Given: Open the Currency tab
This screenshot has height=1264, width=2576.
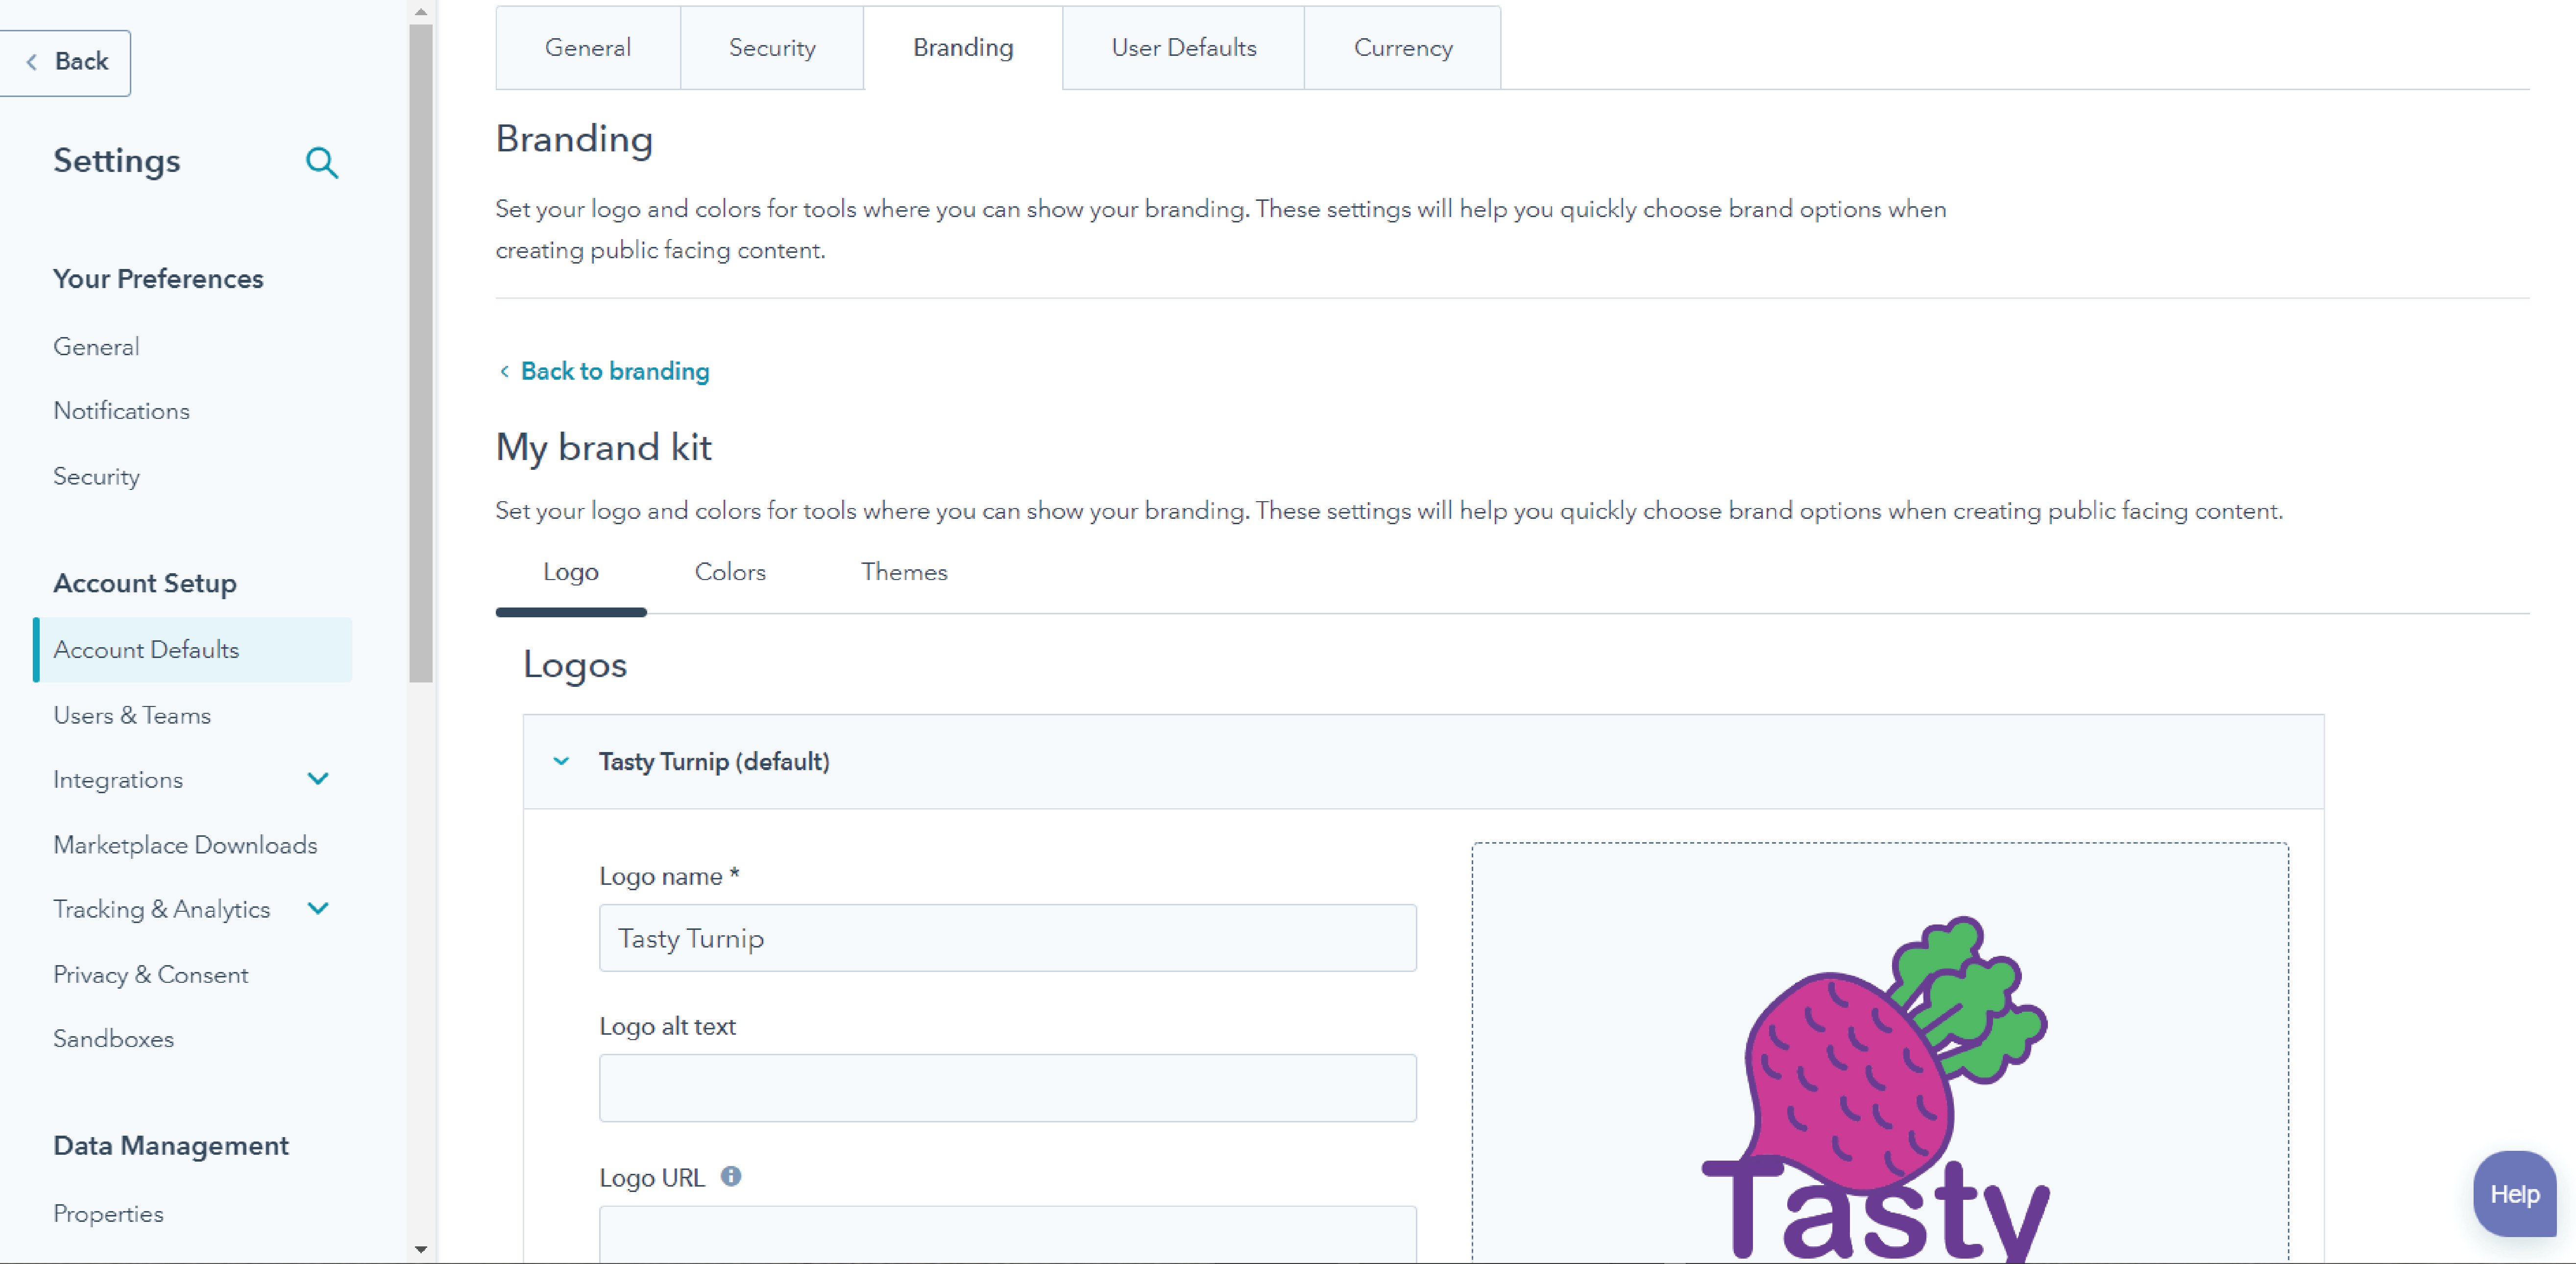Looking at the screenshot, I should tap(1403, 48).
